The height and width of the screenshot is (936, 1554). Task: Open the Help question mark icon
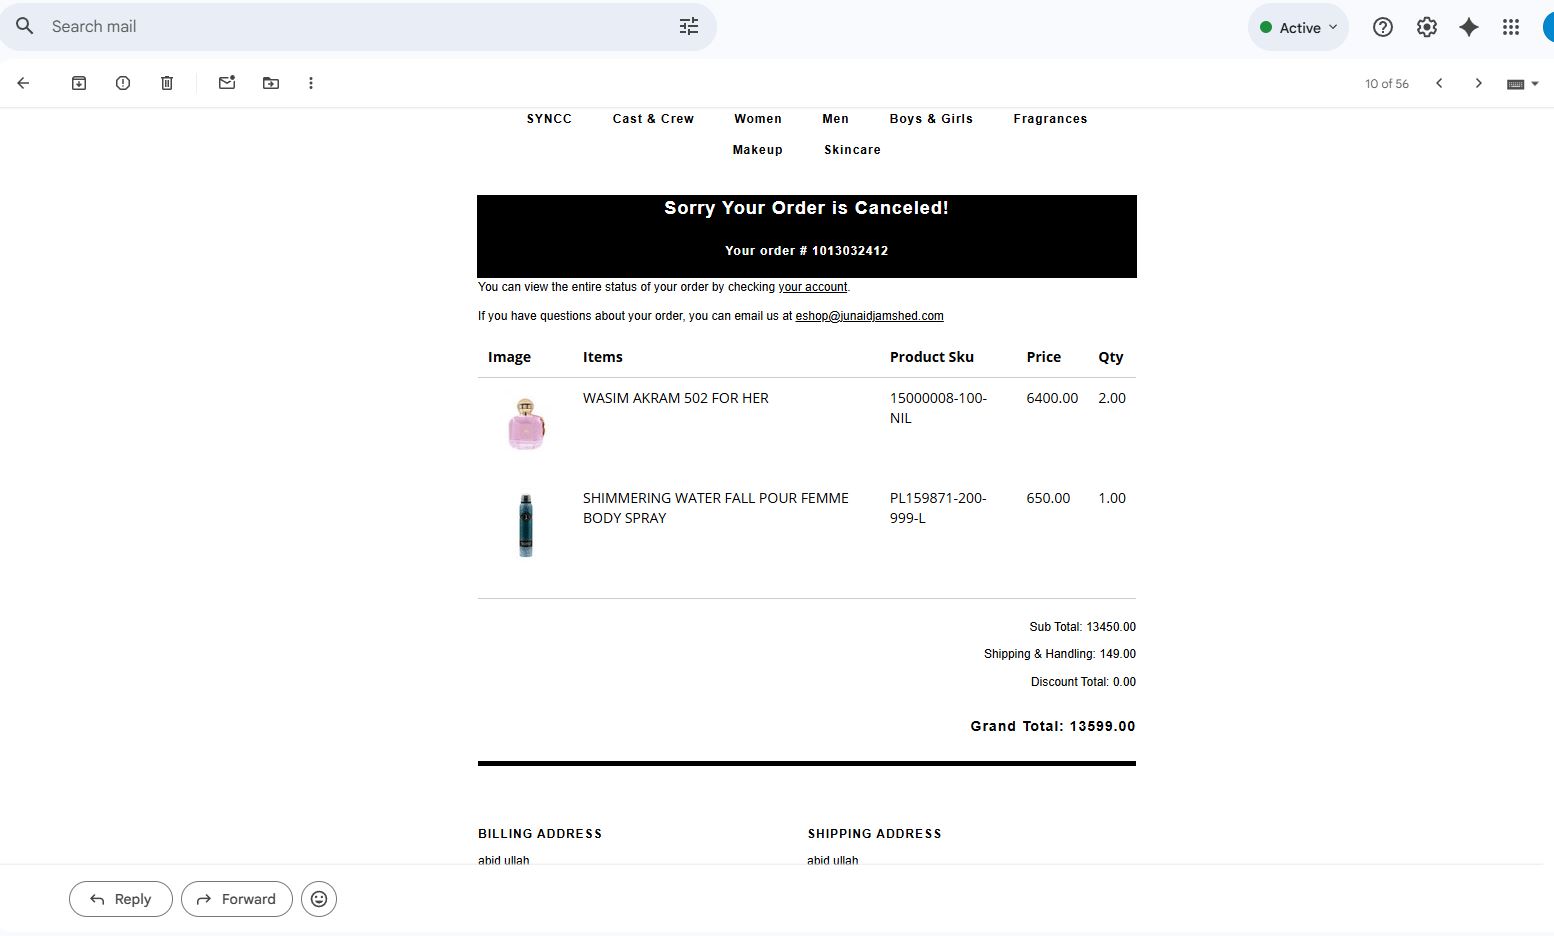(1383, 27)
